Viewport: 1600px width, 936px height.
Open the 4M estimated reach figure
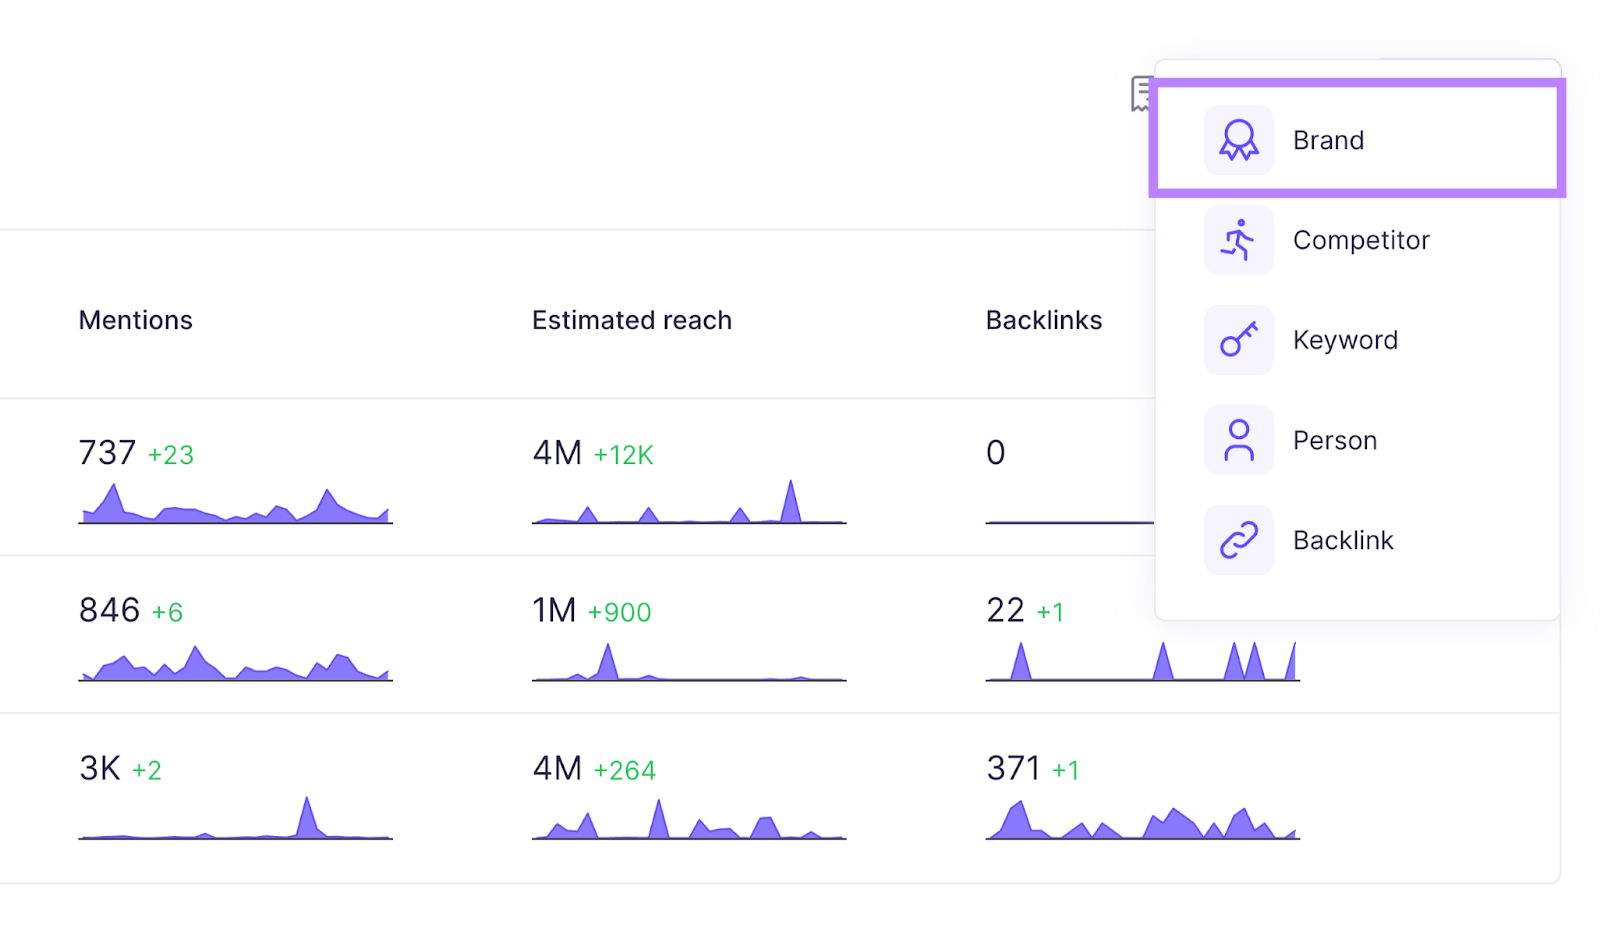(557, 453)
